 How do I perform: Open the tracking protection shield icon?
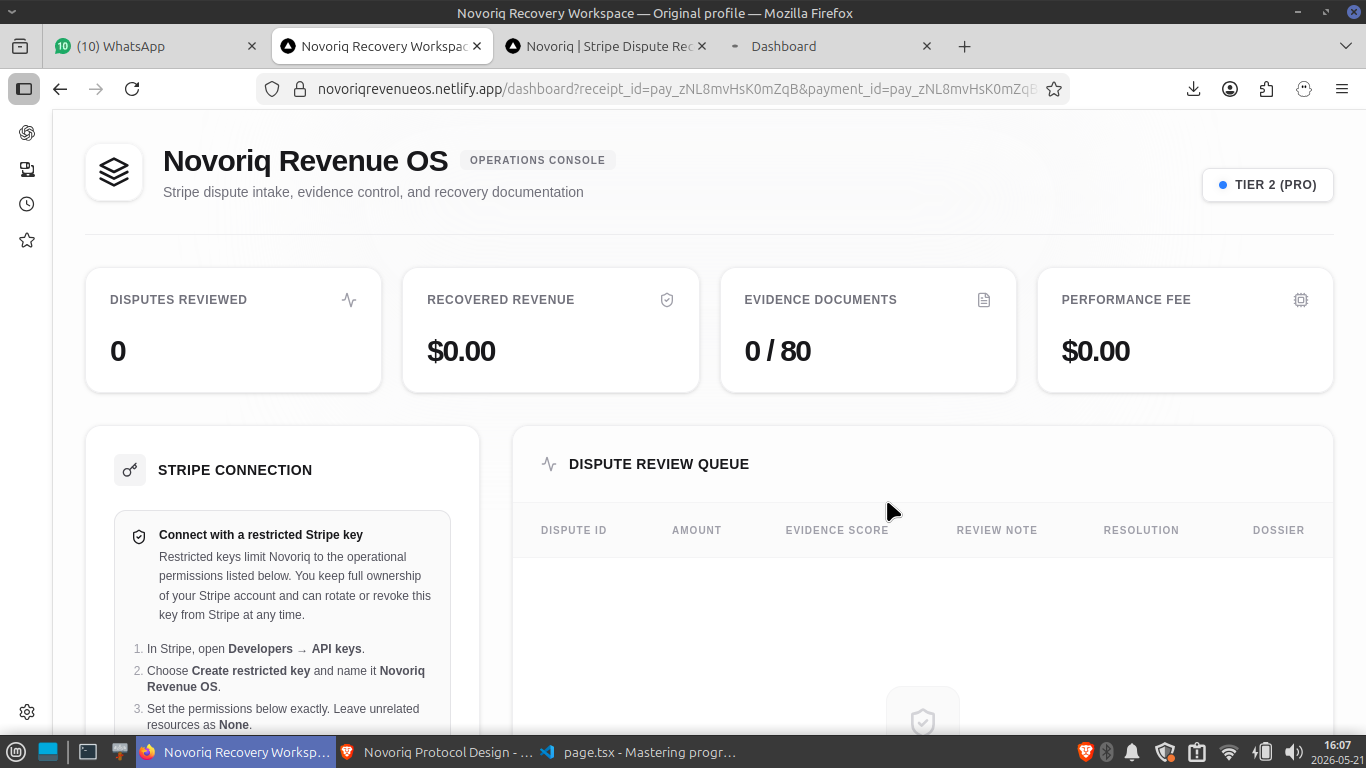tap(272, 89)
